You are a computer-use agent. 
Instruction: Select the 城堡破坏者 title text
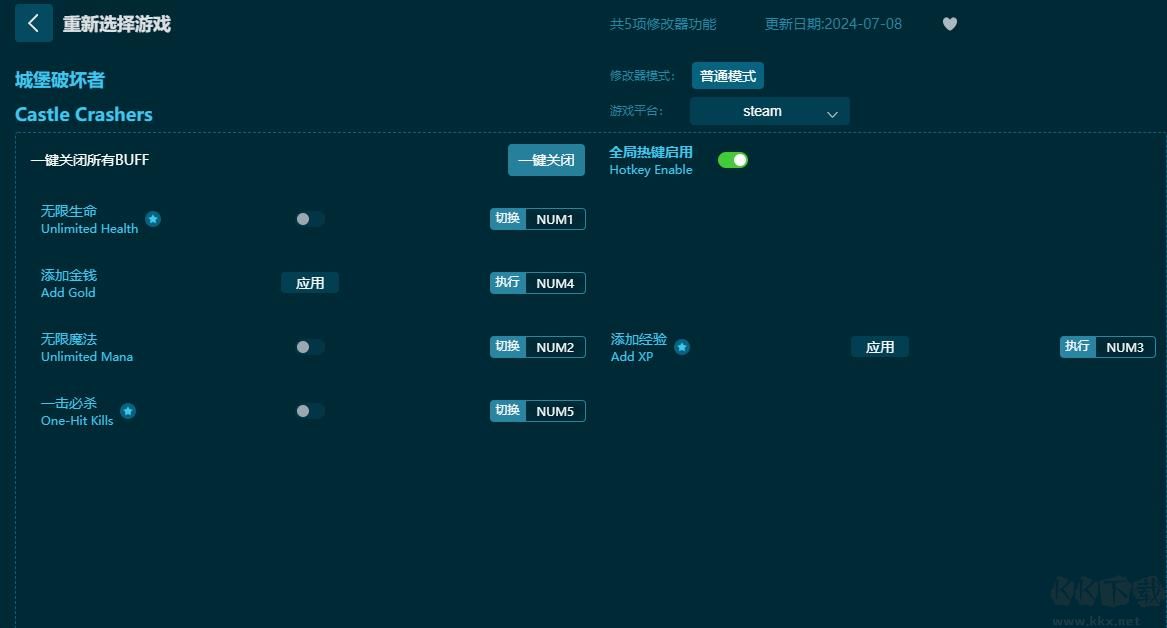click(x=60, y=80)
